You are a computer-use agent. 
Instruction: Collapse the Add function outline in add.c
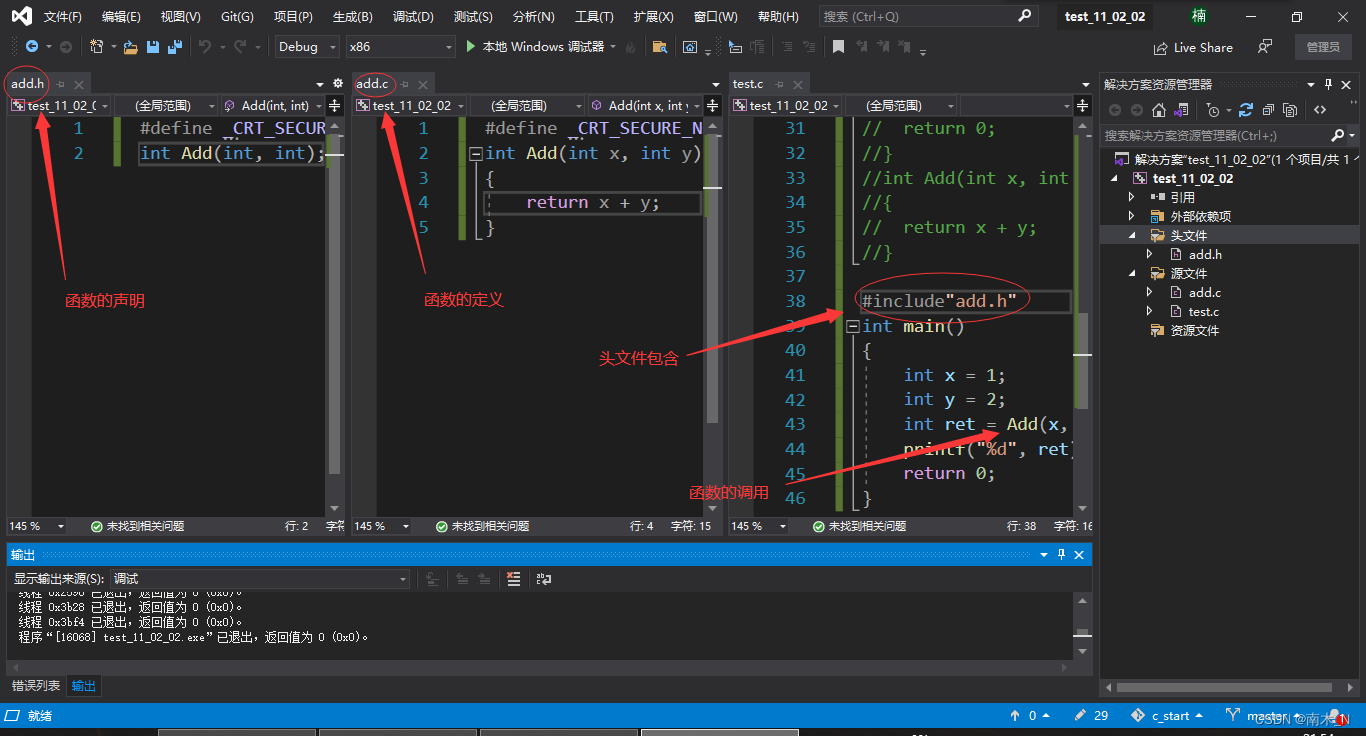(x=476, y=154)
